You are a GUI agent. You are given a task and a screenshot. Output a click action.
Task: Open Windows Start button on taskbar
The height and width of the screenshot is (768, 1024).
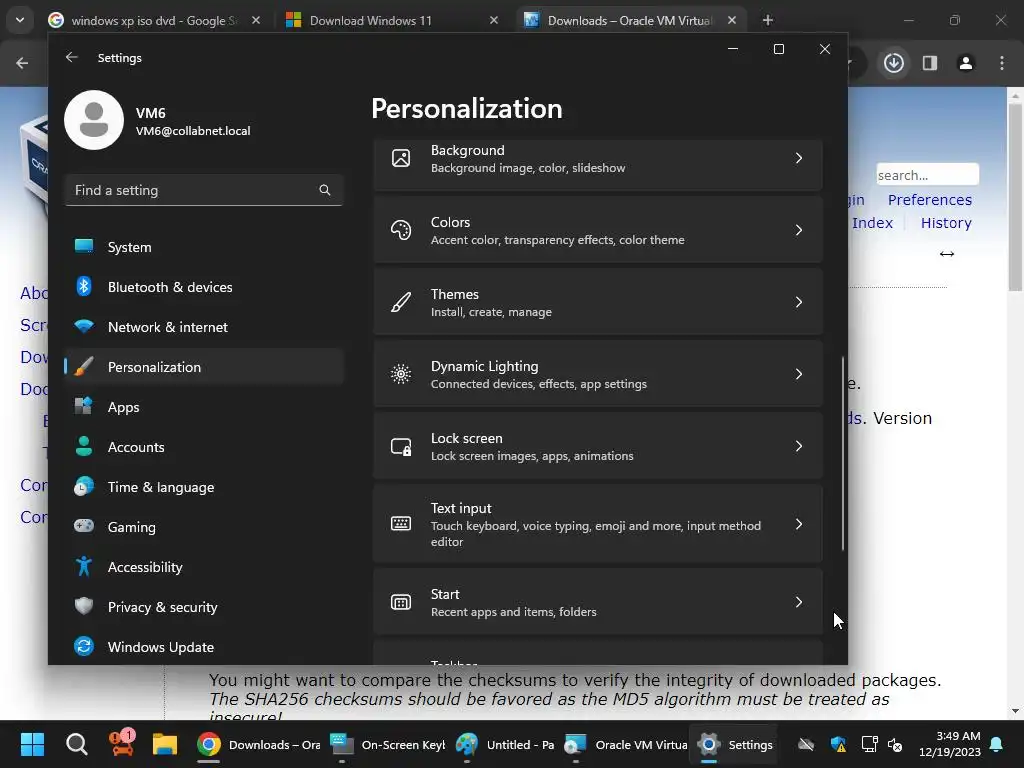[32, 744]
